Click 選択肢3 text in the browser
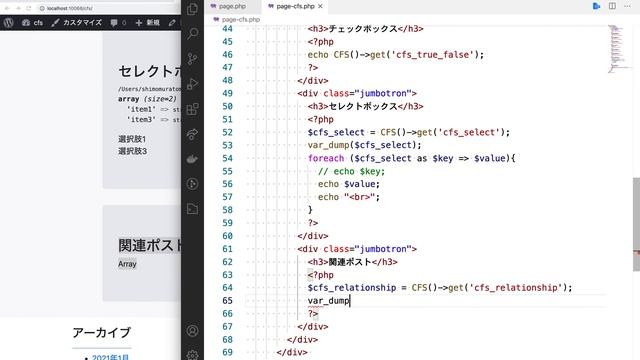The width and height of the screenshot is (640, 360). 132,151
